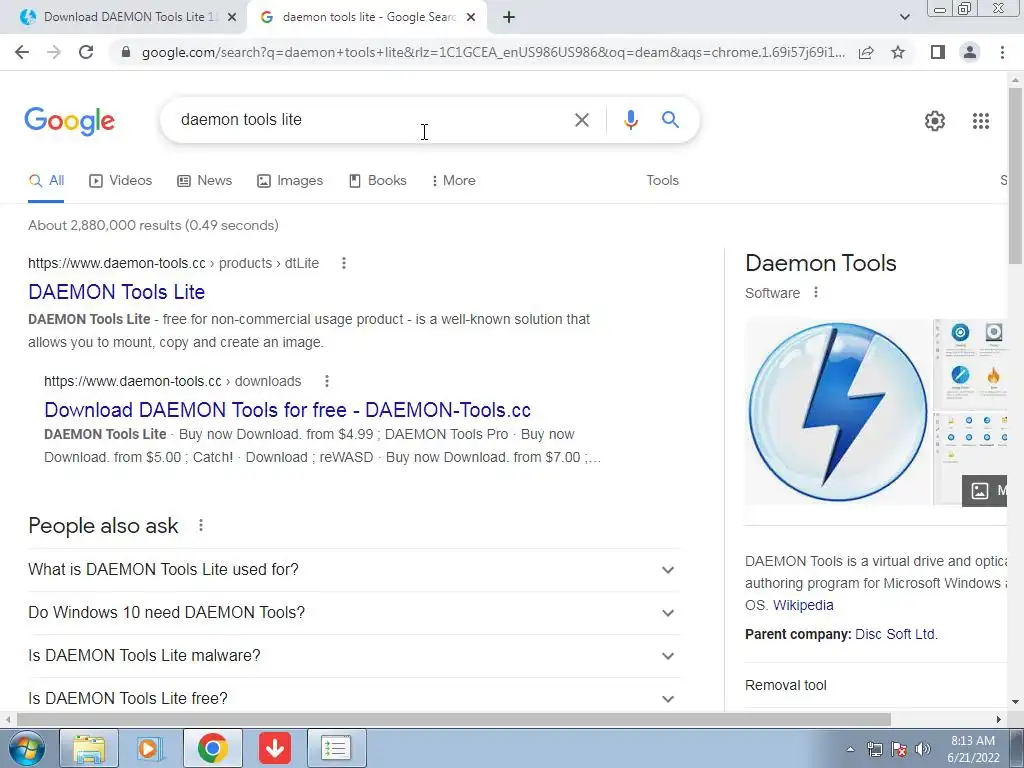Show hidden system tray icons
Screen dimensions: 1024x768
pyautogui.click(x=850, y=749)
